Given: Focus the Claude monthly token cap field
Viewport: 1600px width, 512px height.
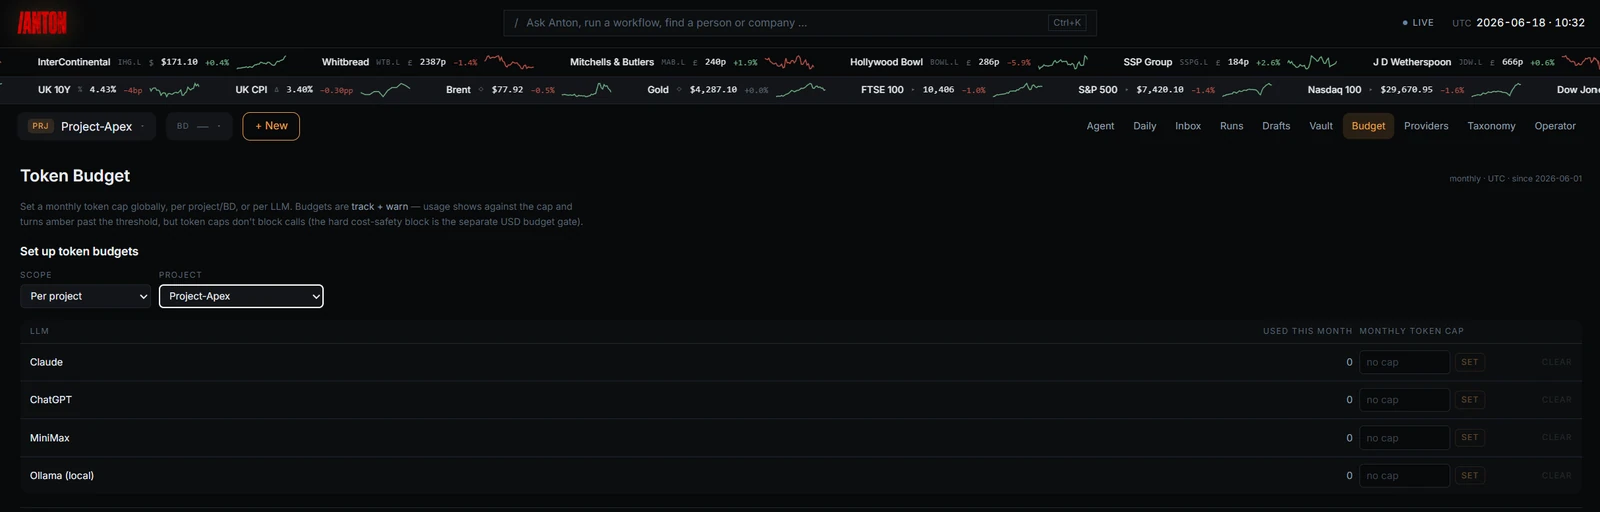Looking at the screenshot, I should pyautogui.click(x=1404, y=362).
